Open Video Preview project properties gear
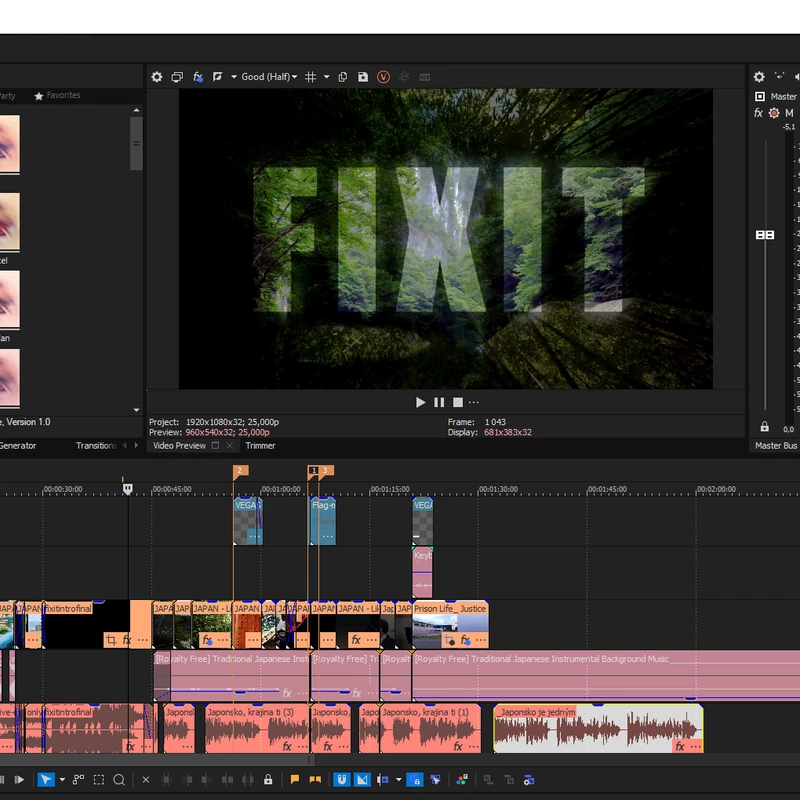Screen dimensions: 800x800 pyautogui.click(x=157, y=77)
